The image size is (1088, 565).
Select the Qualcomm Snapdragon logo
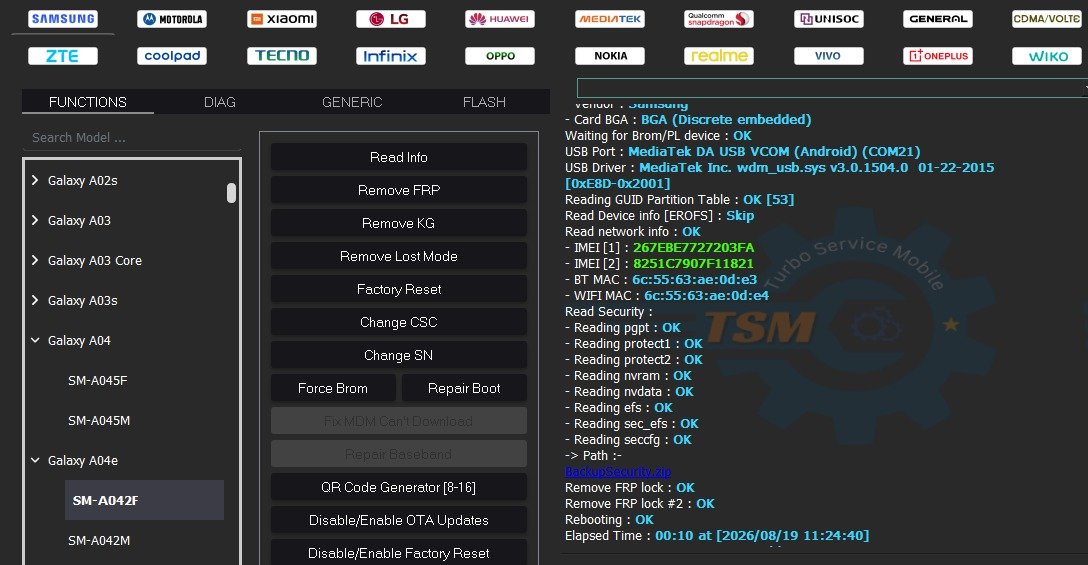click(719, 19)
